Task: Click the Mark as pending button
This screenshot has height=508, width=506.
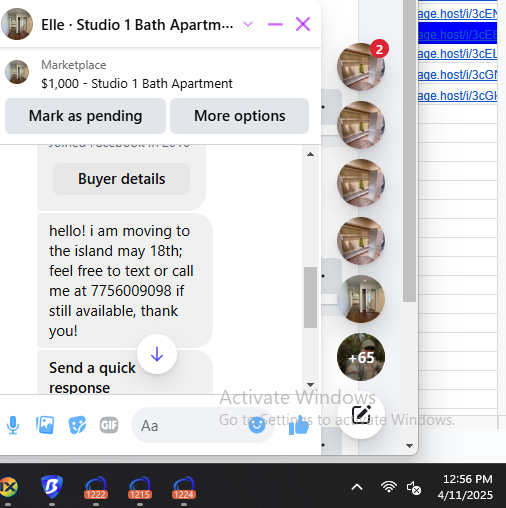Action: [x=85, y=116]
